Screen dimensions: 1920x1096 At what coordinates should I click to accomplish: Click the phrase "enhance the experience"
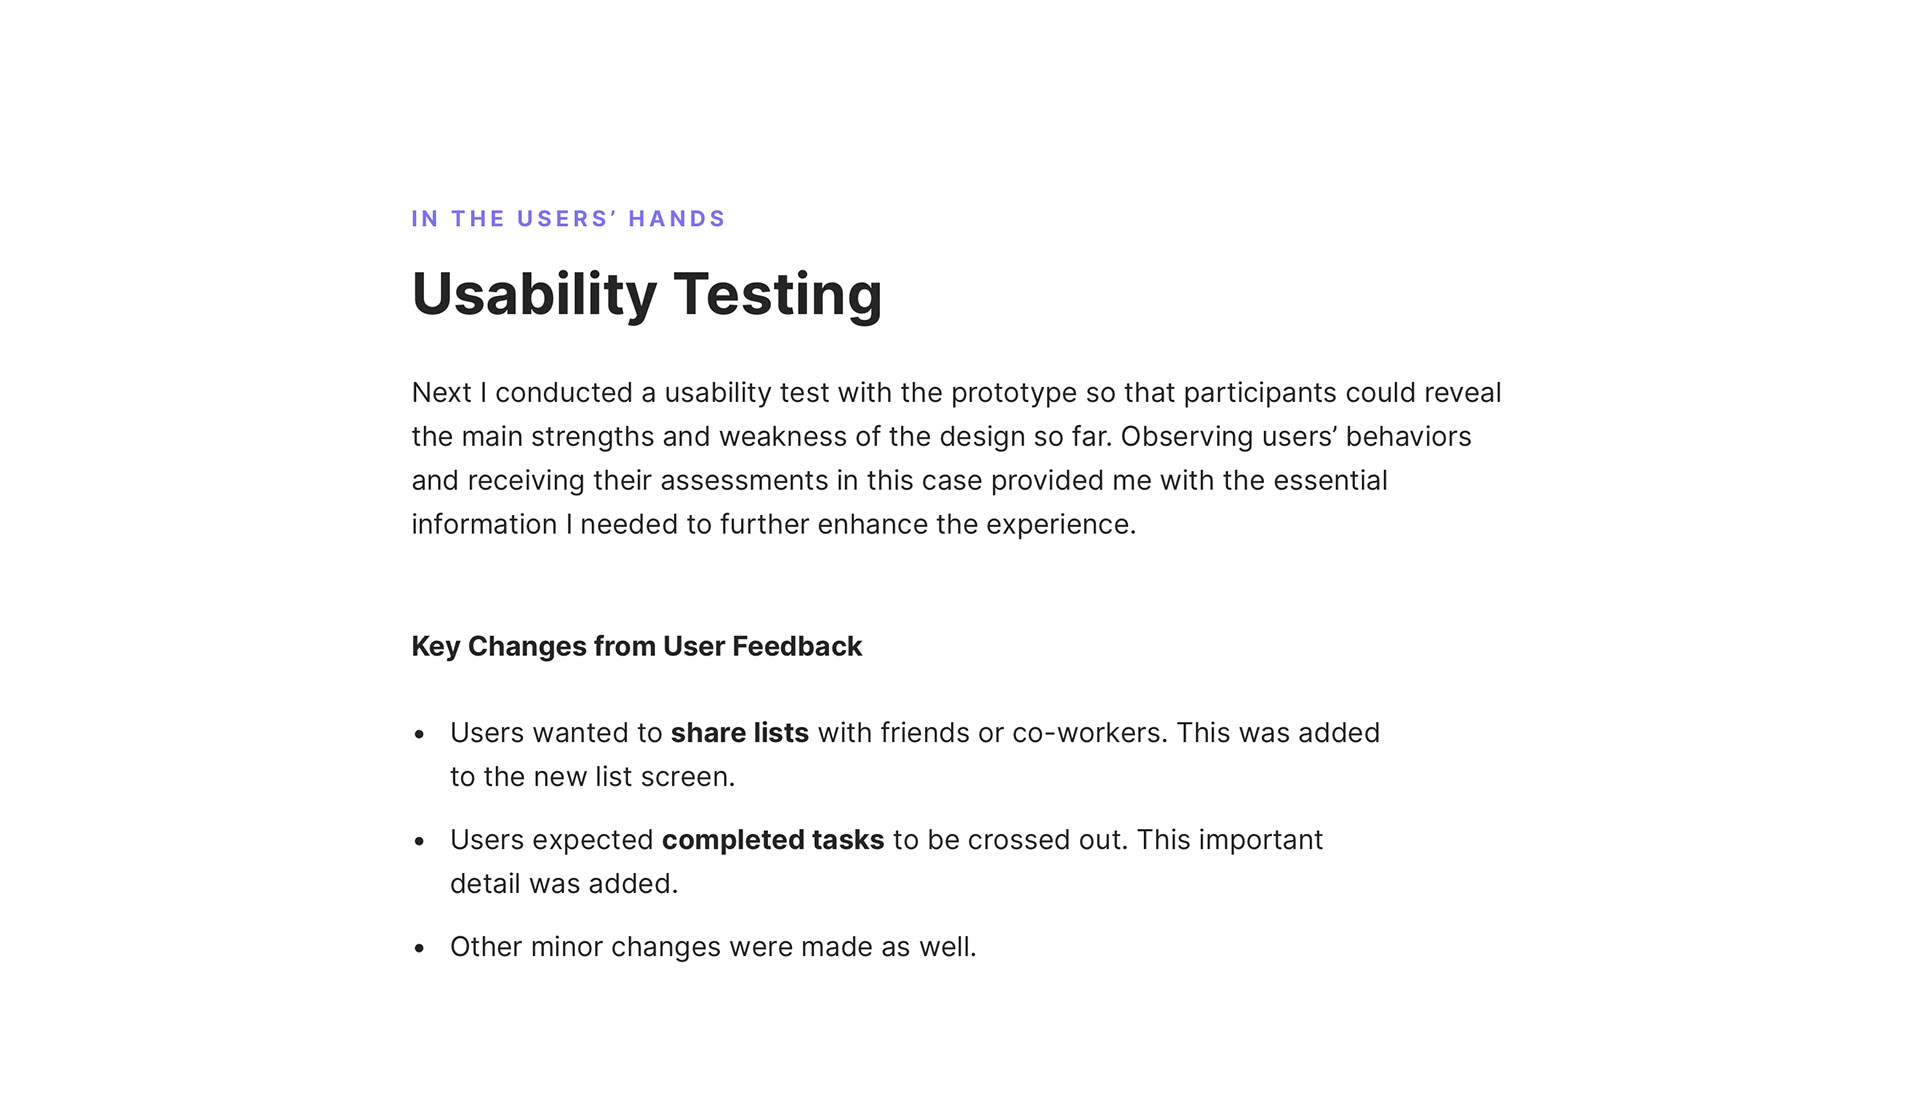click(x=976, y=525)
